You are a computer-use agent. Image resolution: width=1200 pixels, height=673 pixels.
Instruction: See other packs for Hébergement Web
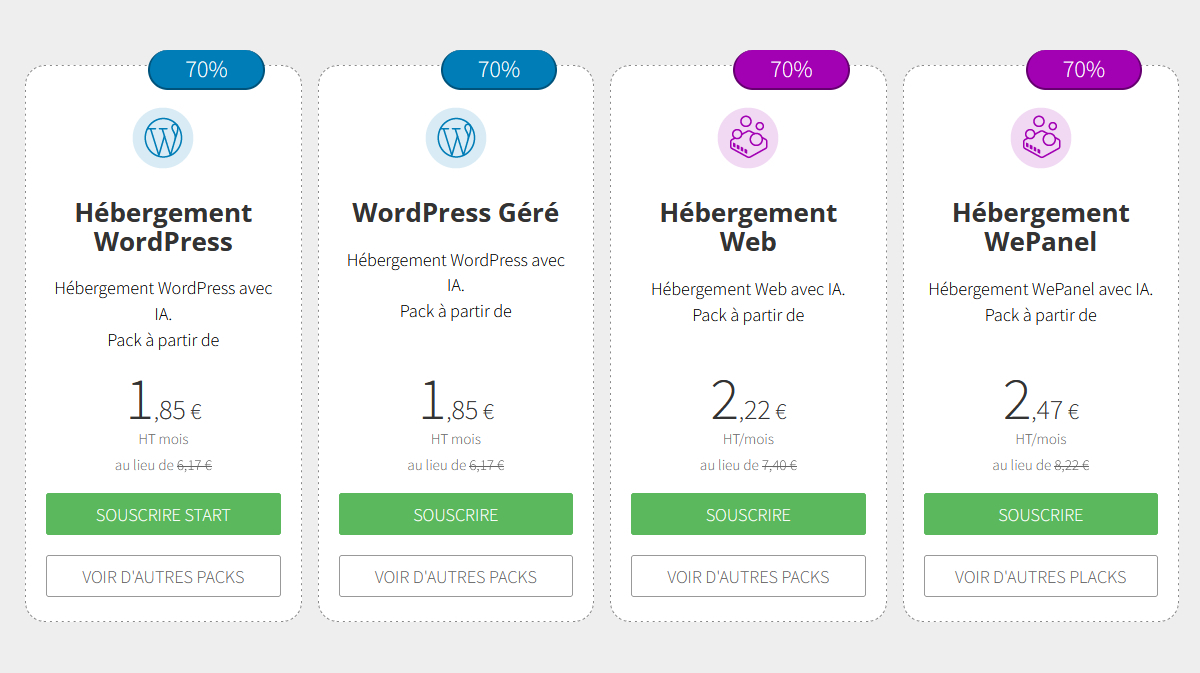(748, 577)
